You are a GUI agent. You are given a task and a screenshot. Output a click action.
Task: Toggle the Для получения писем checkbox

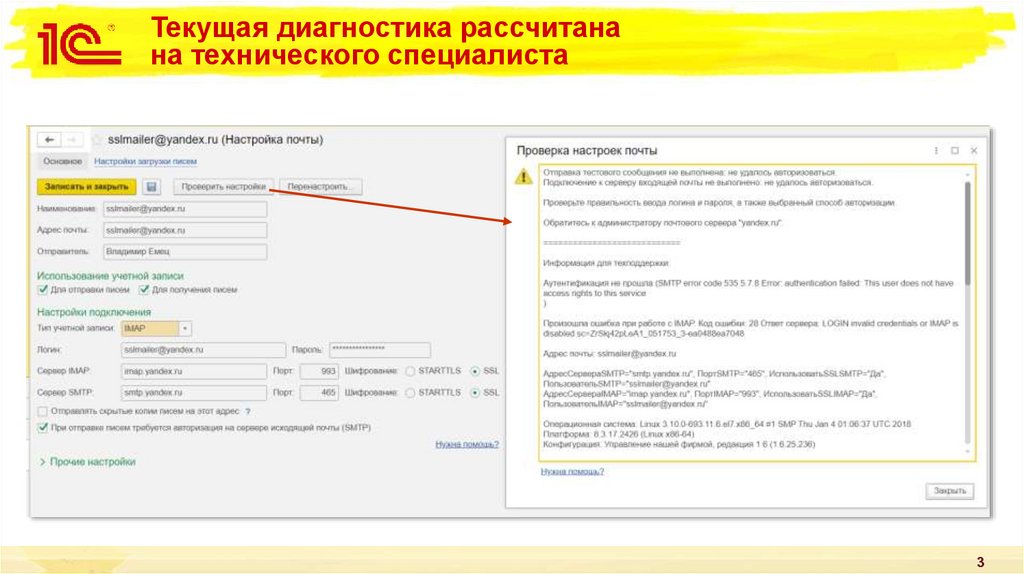pyautogui.click(x=144, y=289)
